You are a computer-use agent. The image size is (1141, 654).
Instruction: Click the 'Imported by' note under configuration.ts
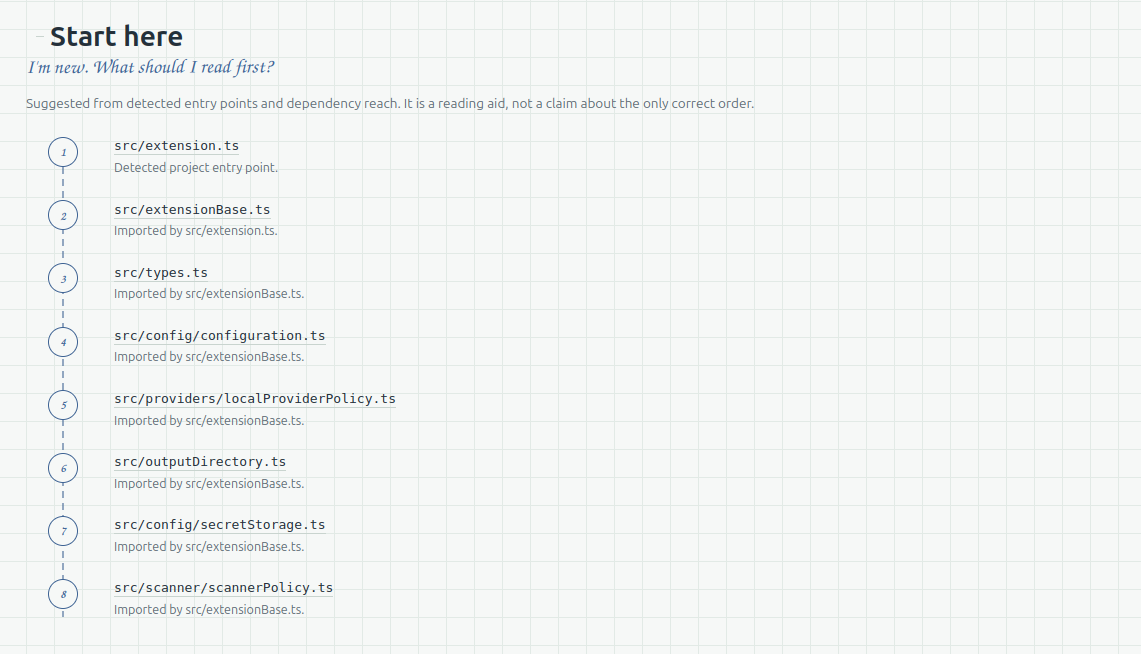click(x=209, y=356)
